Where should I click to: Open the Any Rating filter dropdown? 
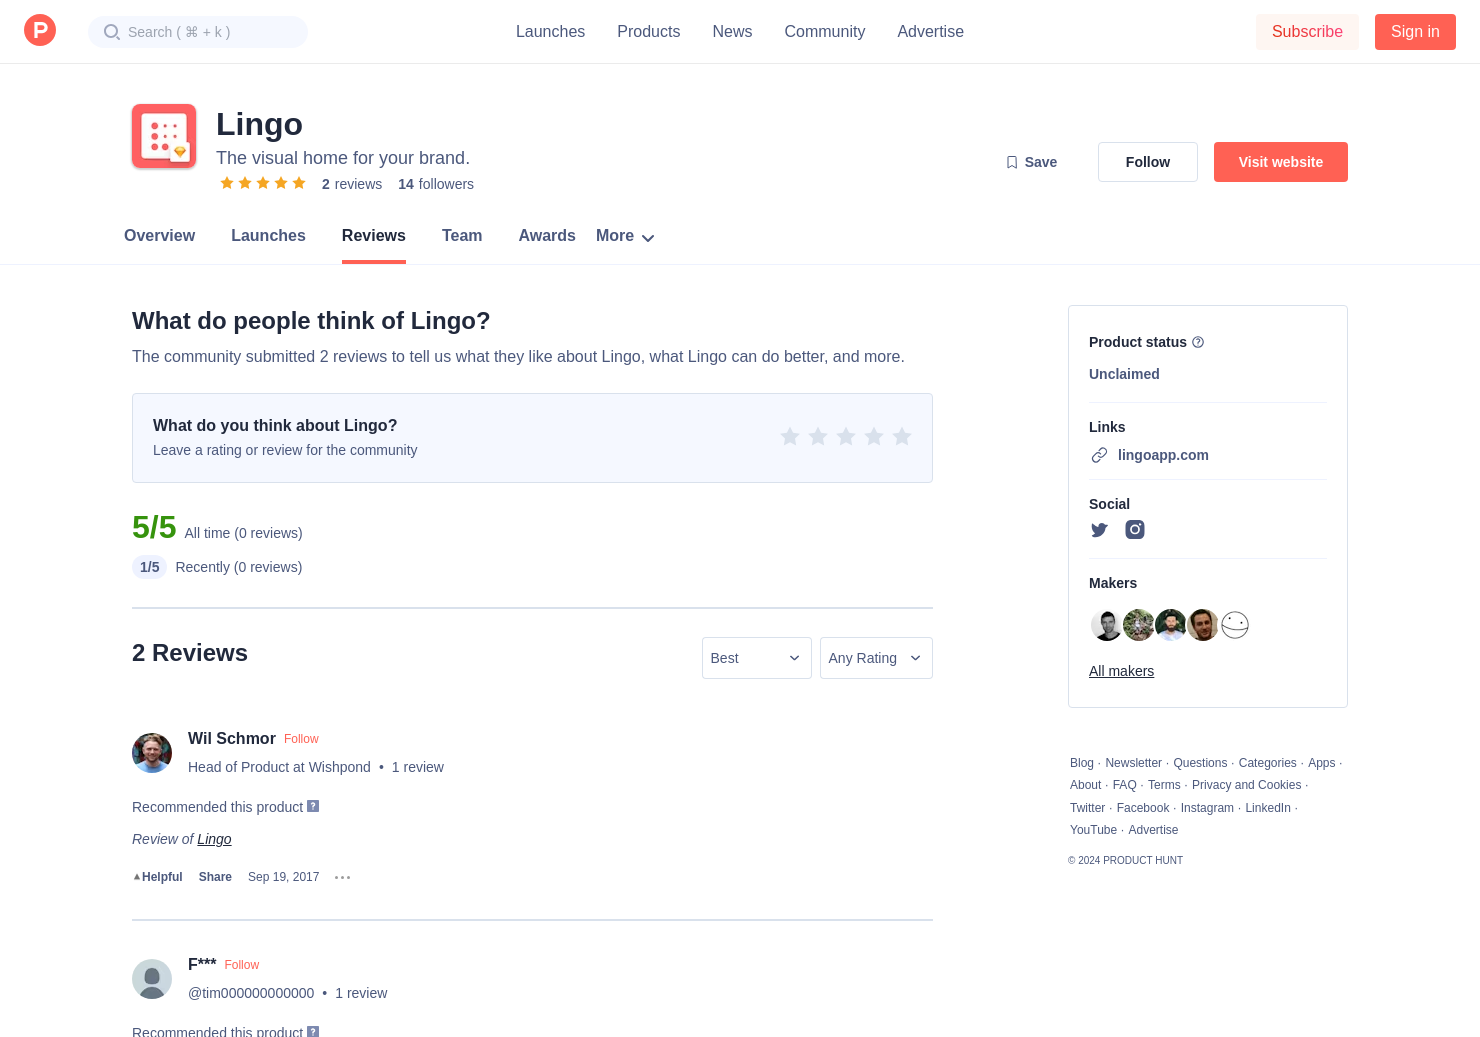(x=876, y=658)
